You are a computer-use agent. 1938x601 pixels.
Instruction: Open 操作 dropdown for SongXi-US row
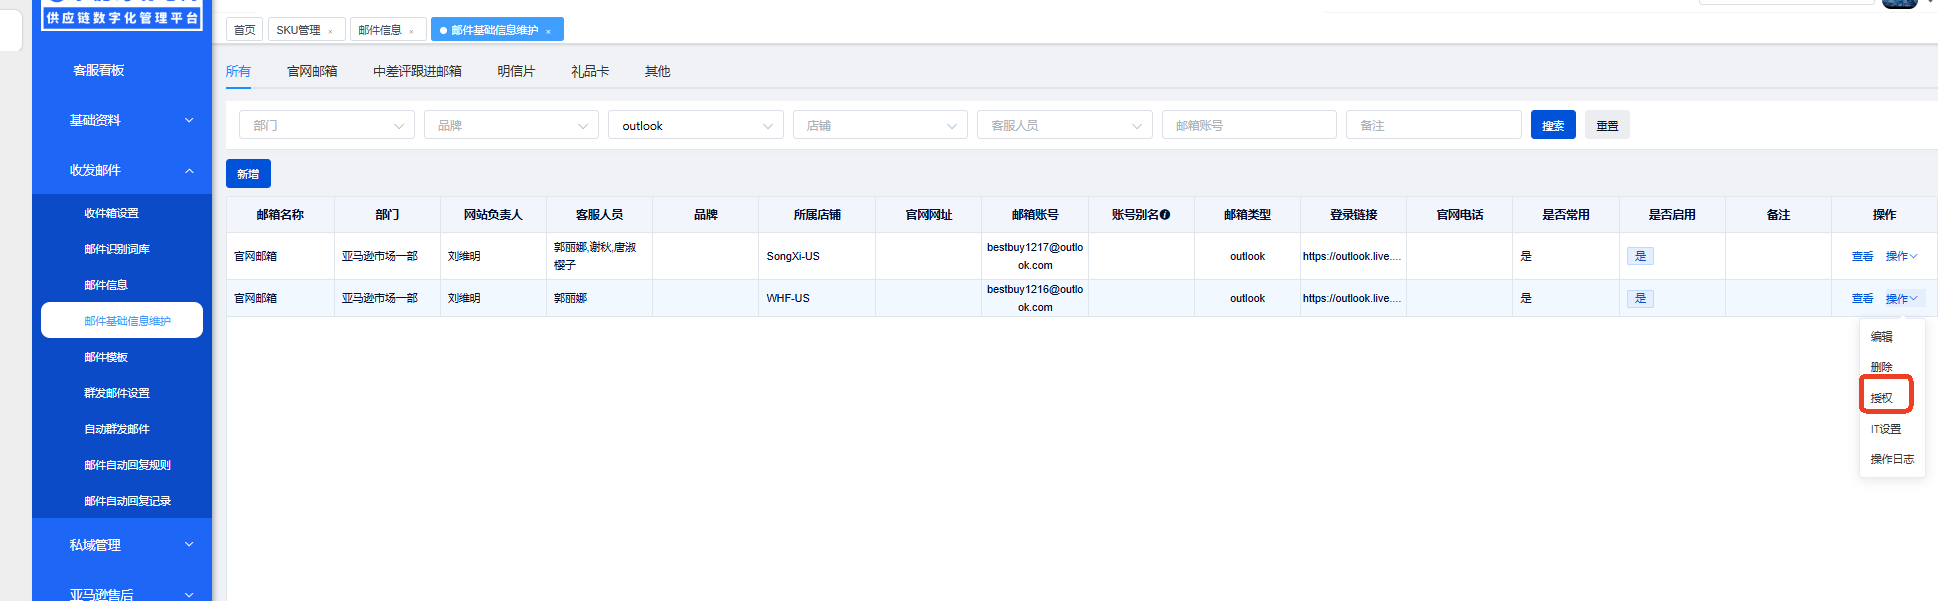pos(1901,256)
